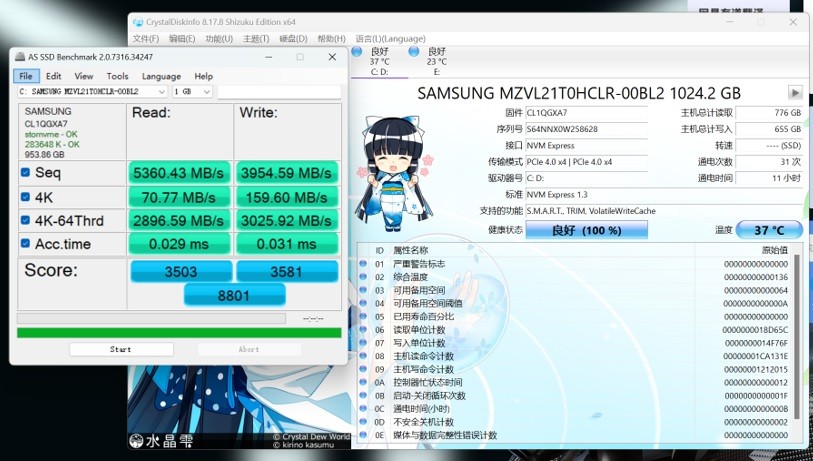Click the 37 °C temperature button
The image size is (813, 461).
tap(769, 230)
